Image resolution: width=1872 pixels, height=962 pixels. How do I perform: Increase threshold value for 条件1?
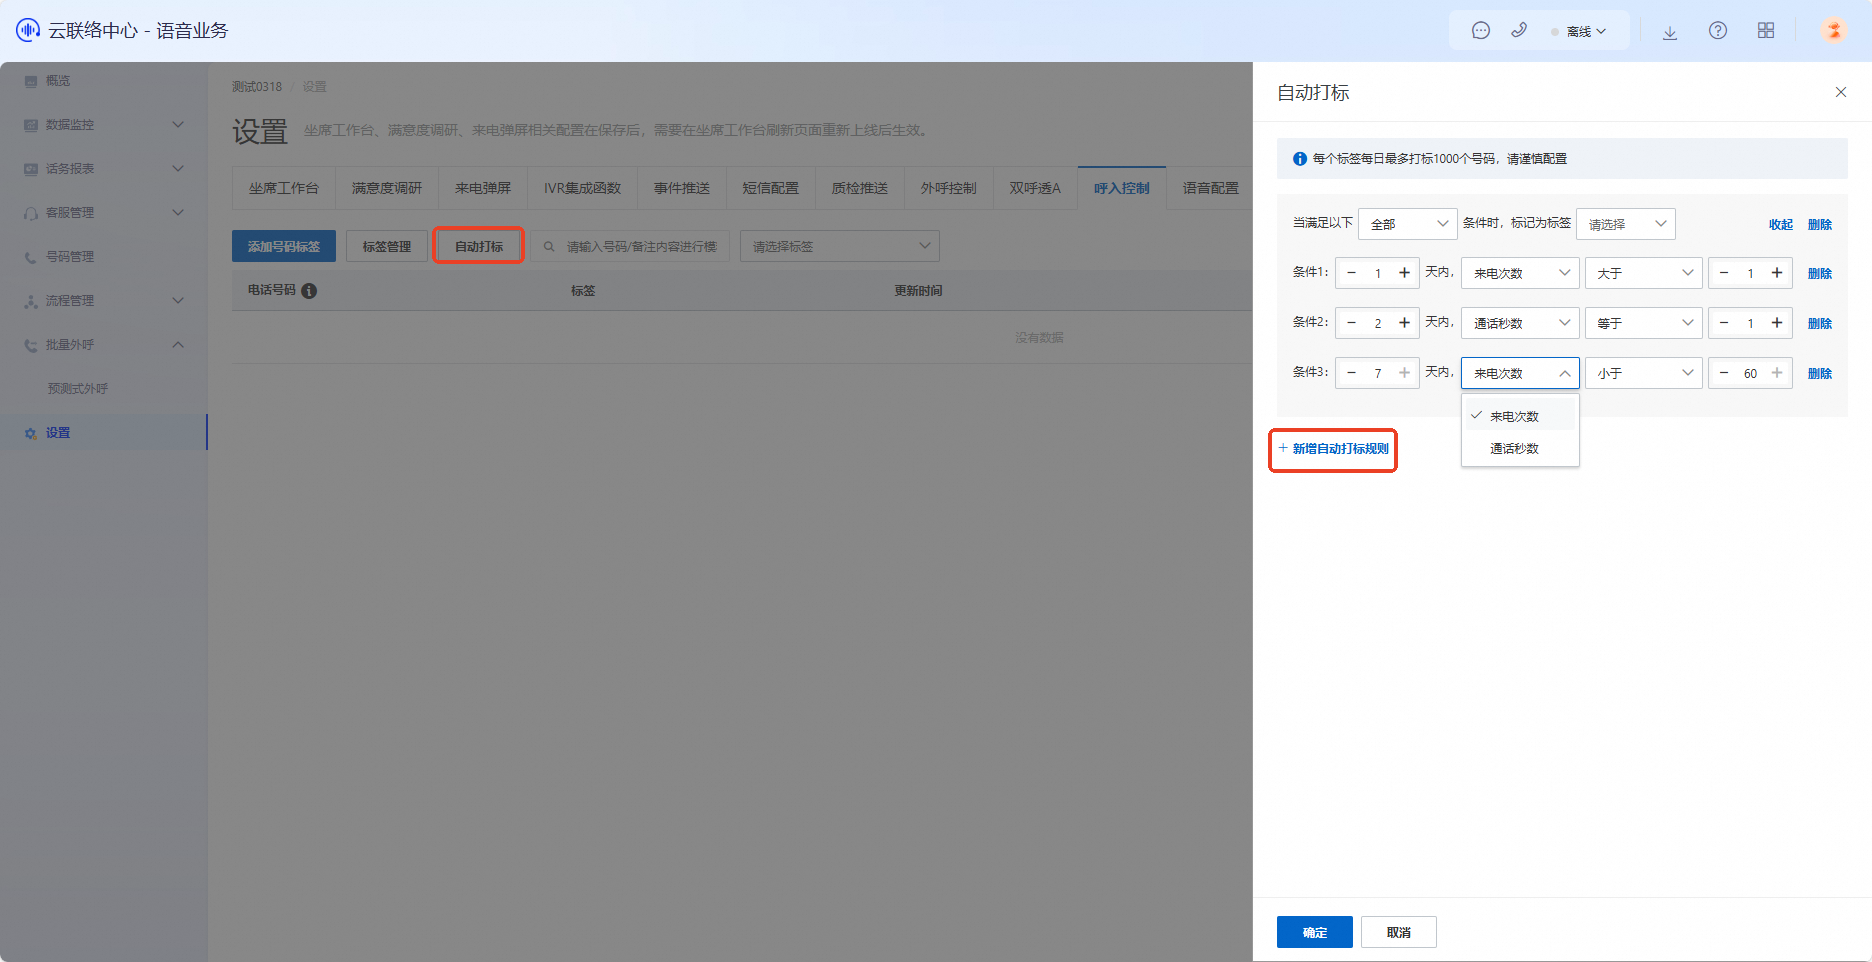[x=1777, y=273]
